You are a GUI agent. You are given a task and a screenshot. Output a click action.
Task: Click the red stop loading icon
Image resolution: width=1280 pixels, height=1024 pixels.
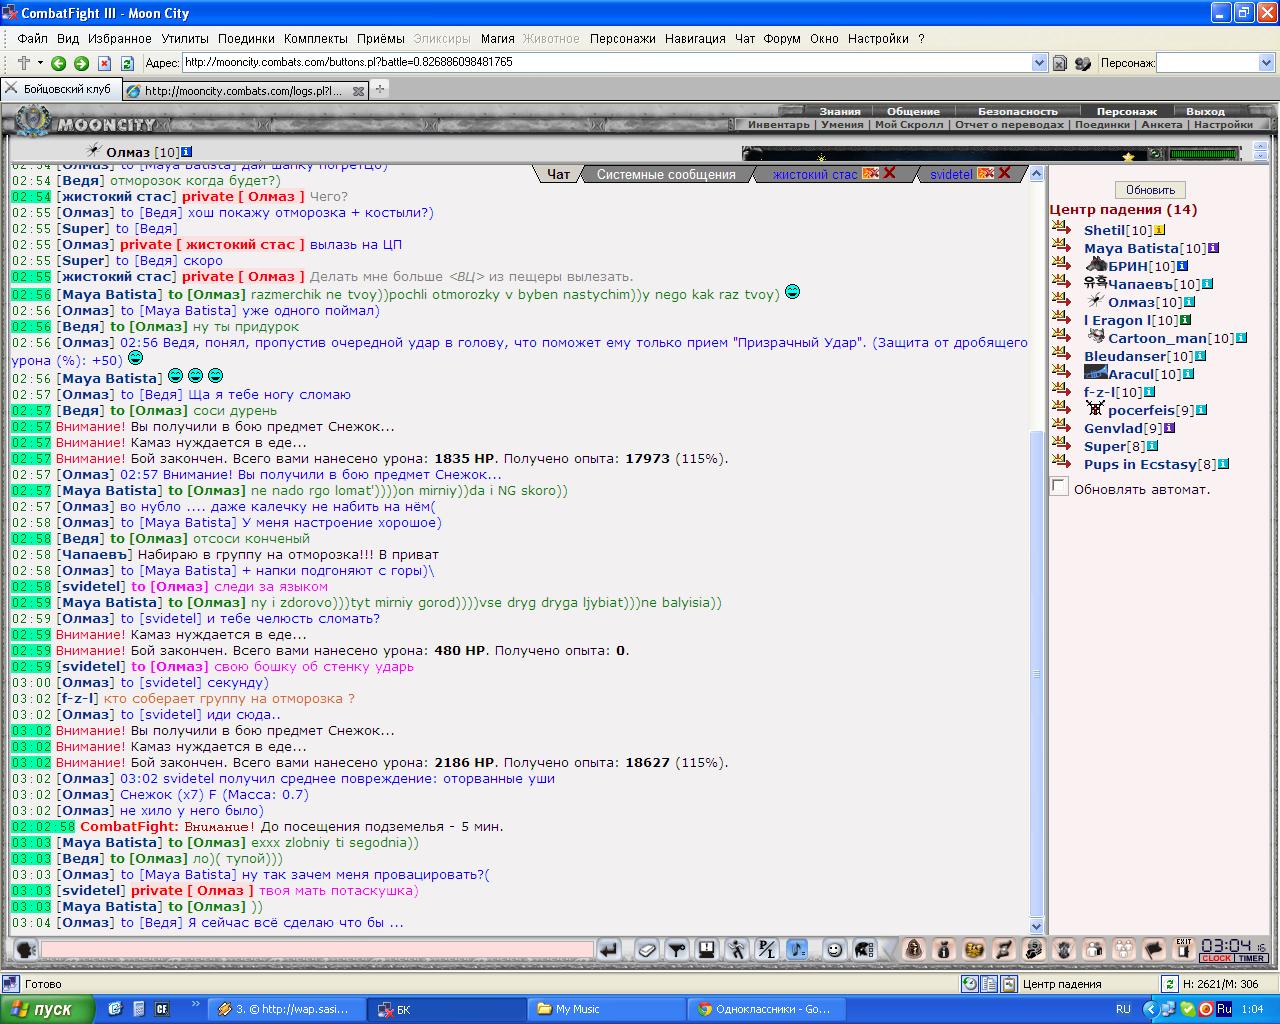(104, 63)
